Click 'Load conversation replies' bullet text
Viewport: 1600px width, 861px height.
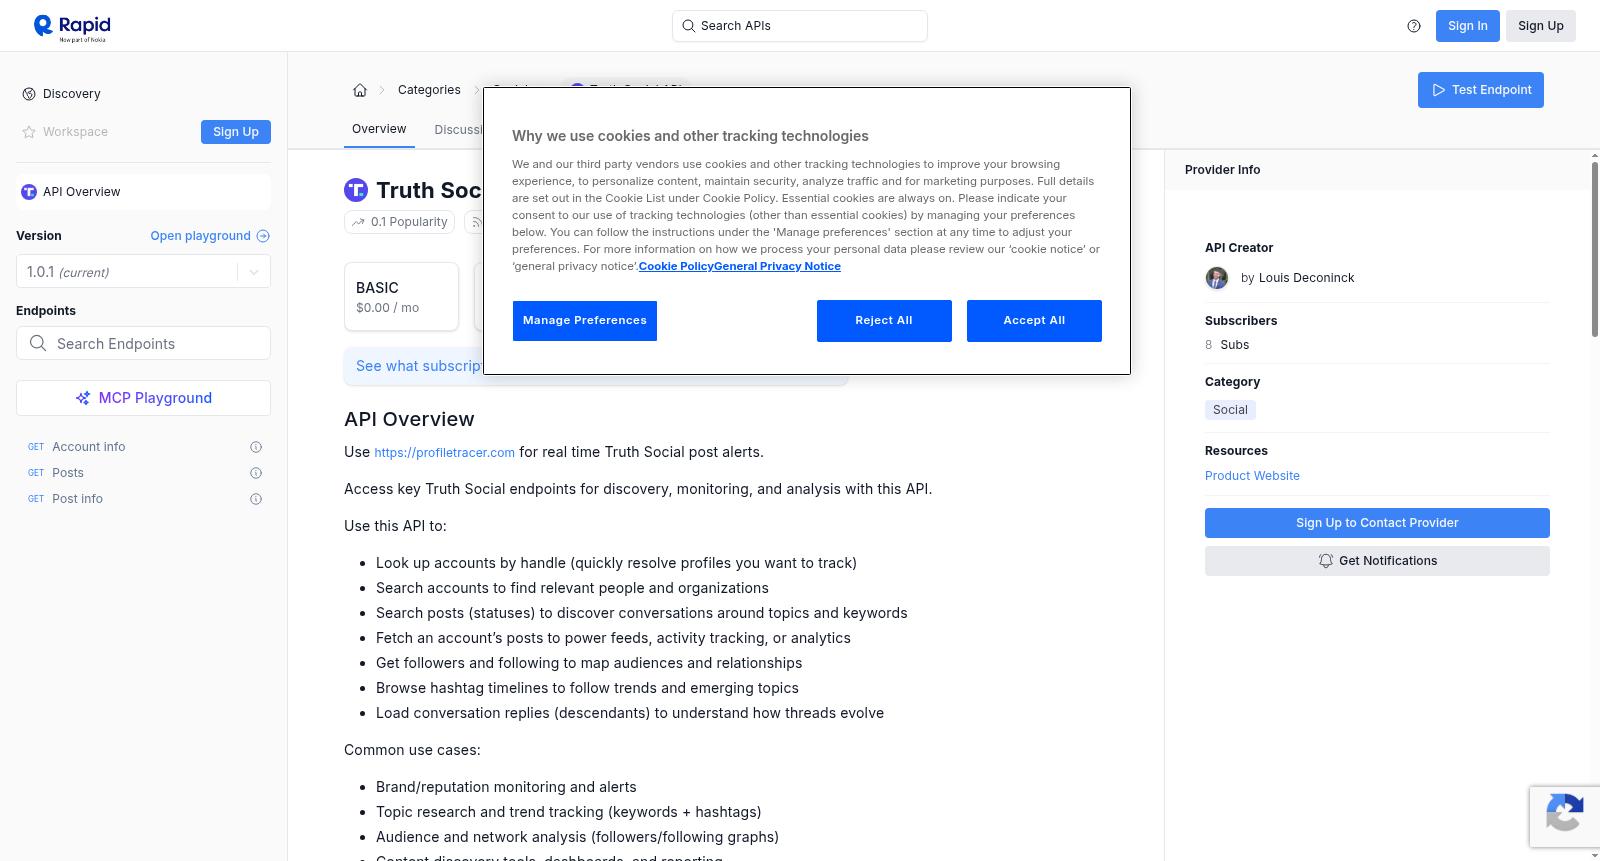coord(630,713)
